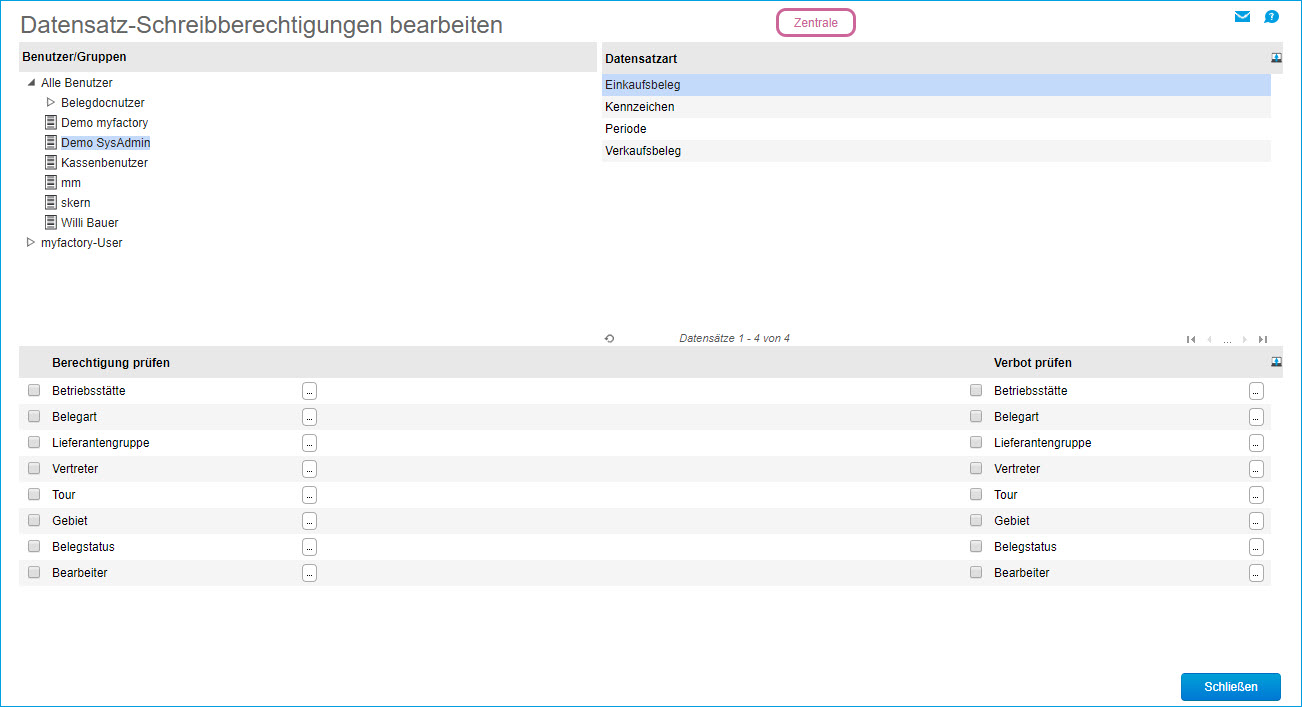Screen dimensions: 1302x707
Task: Open Belegart selection under Berechtigung prüfen
Action: coord(309,417)
